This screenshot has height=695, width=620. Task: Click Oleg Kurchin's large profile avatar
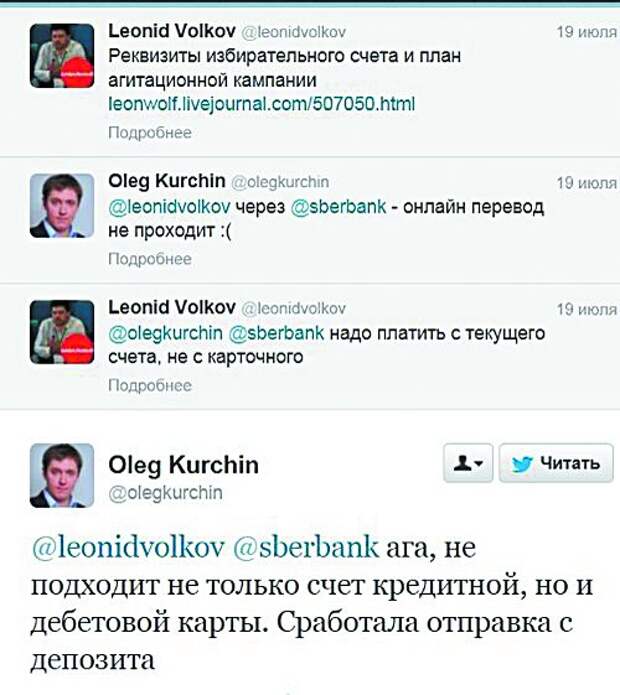click(x=62, y=476)
